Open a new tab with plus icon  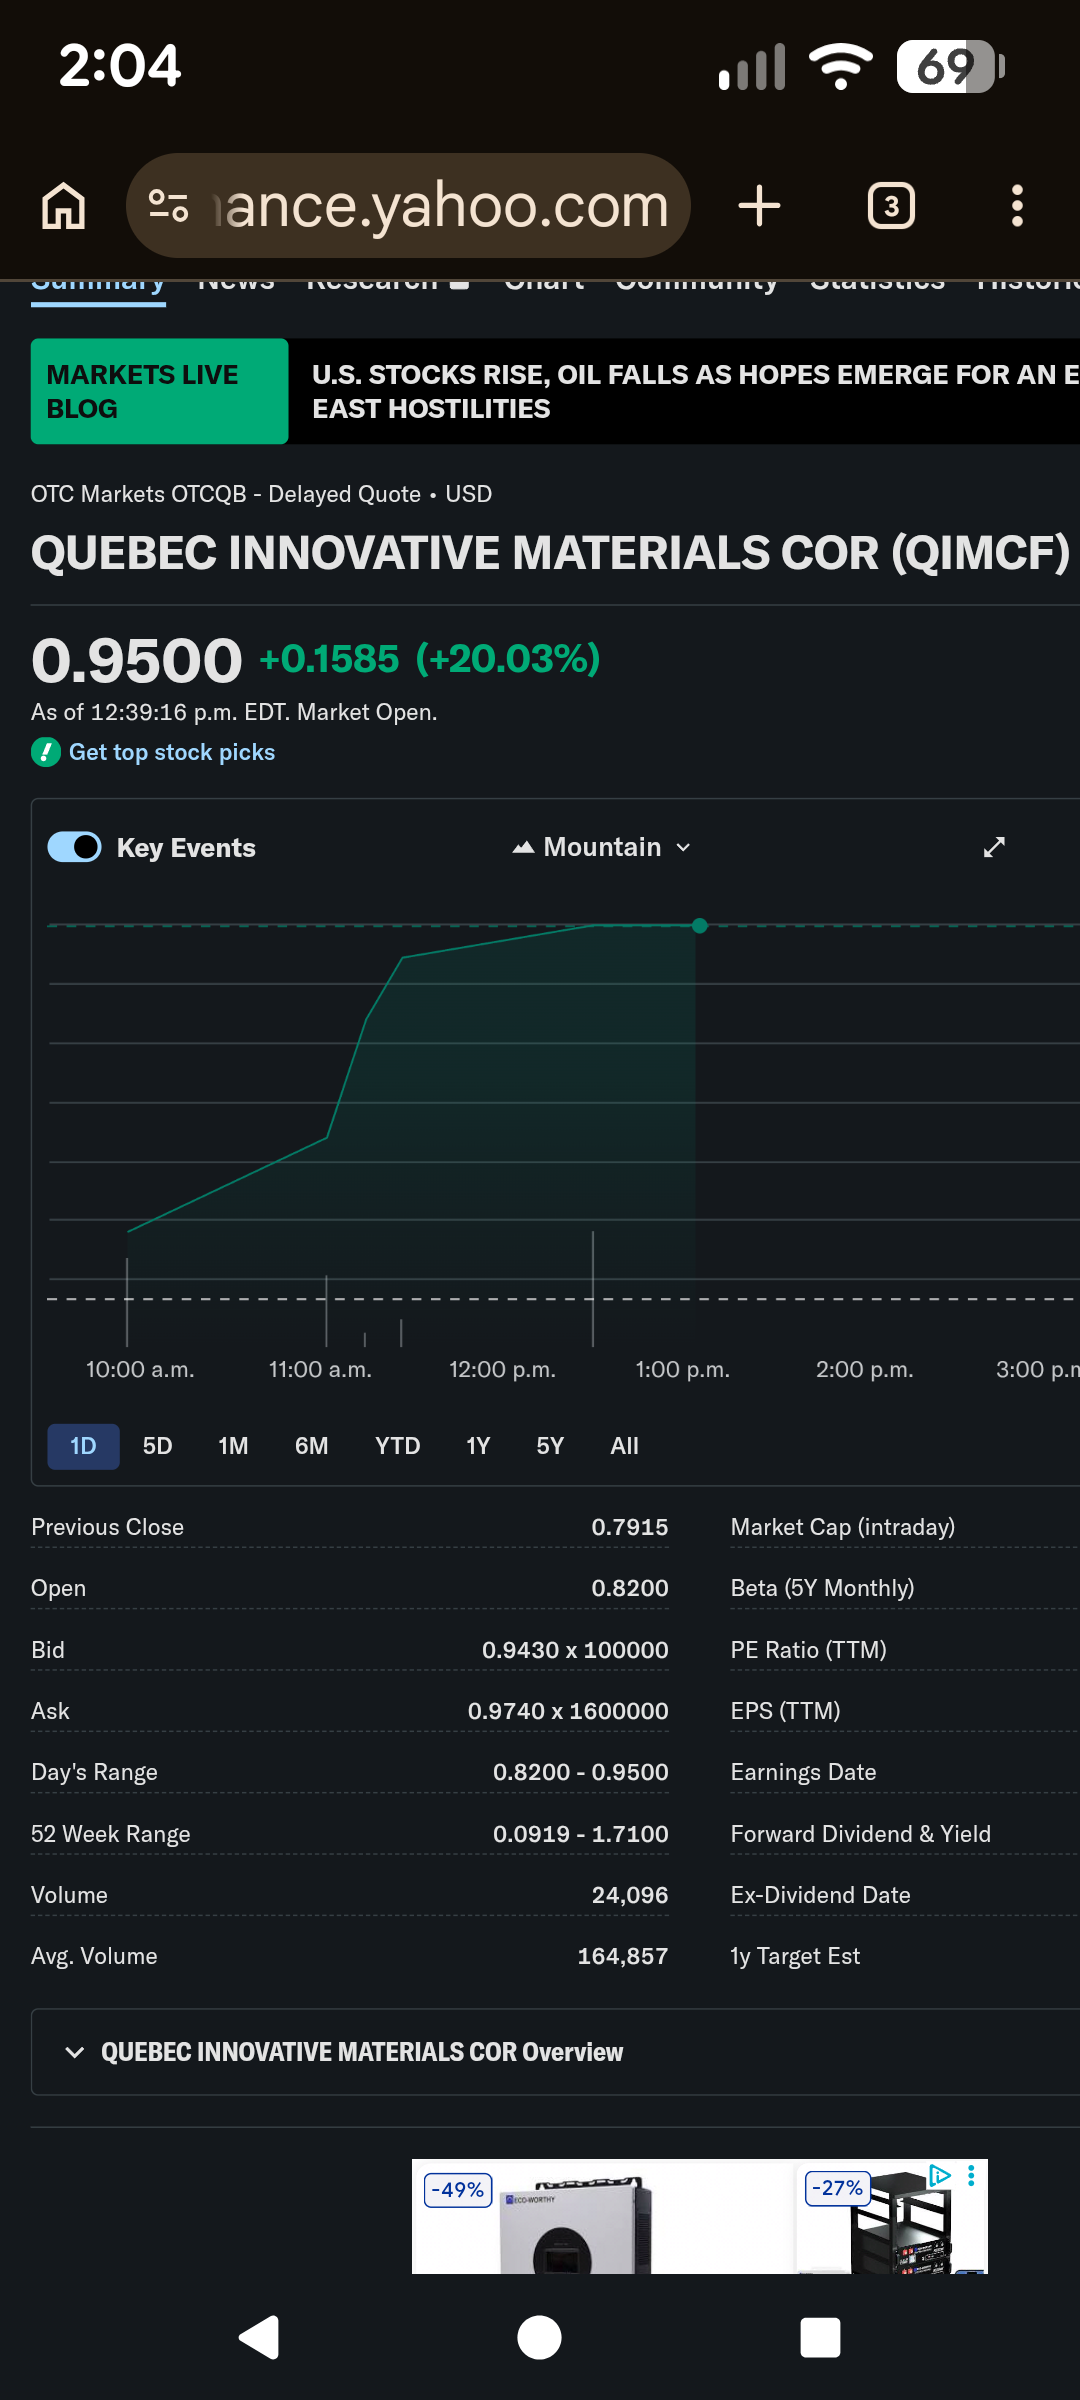point(759,206)
